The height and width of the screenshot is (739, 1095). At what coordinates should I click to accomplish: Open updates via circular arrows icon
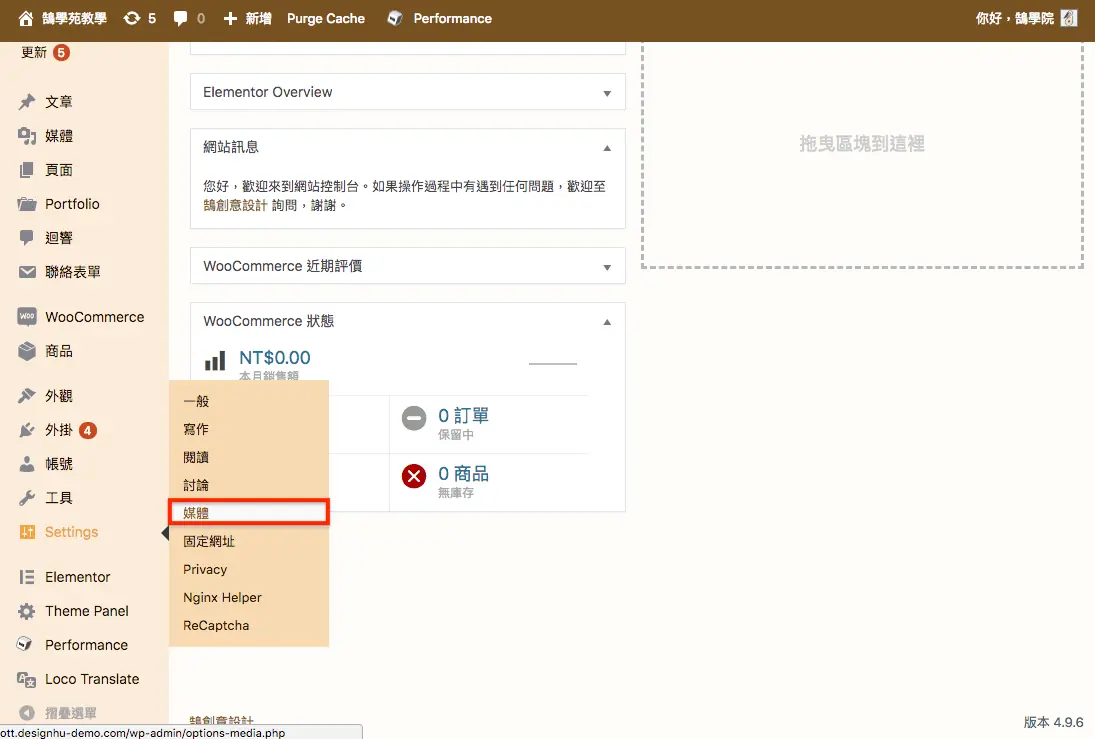pyautogui.click(x=132, y=19)
